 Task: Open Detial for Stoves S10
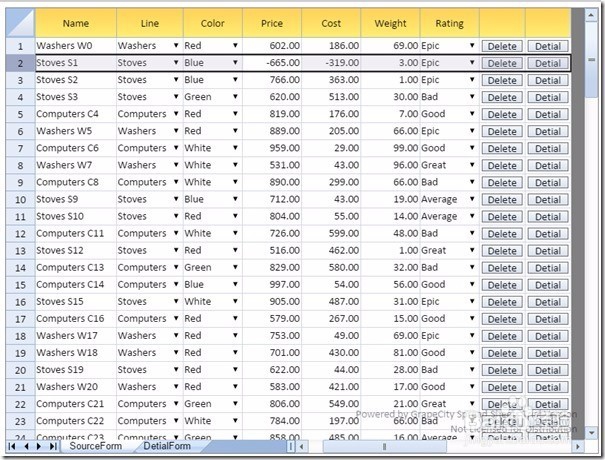pyautogui.click(x=548, y=216)
